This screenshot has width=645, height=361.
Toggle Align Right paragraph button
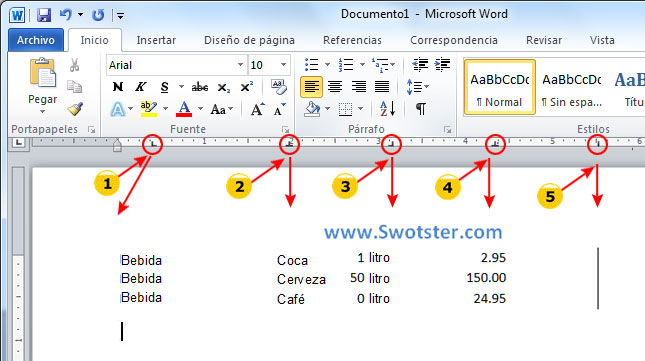click(x=359, y=87)
